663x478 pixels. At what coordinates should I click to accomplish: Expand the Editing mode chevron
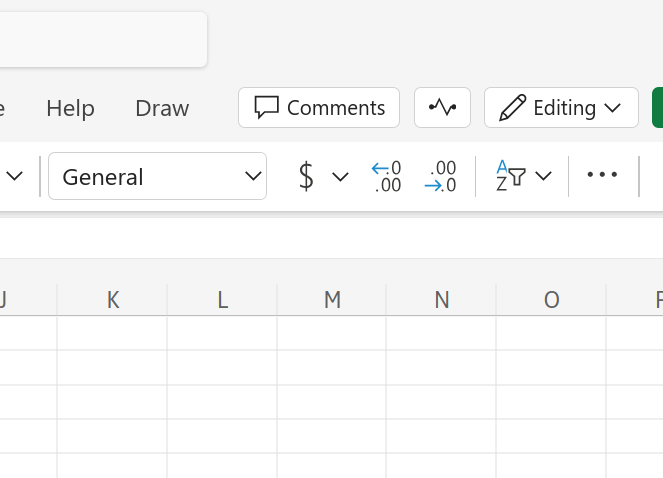pyautogui.click(x=614, y=108)
